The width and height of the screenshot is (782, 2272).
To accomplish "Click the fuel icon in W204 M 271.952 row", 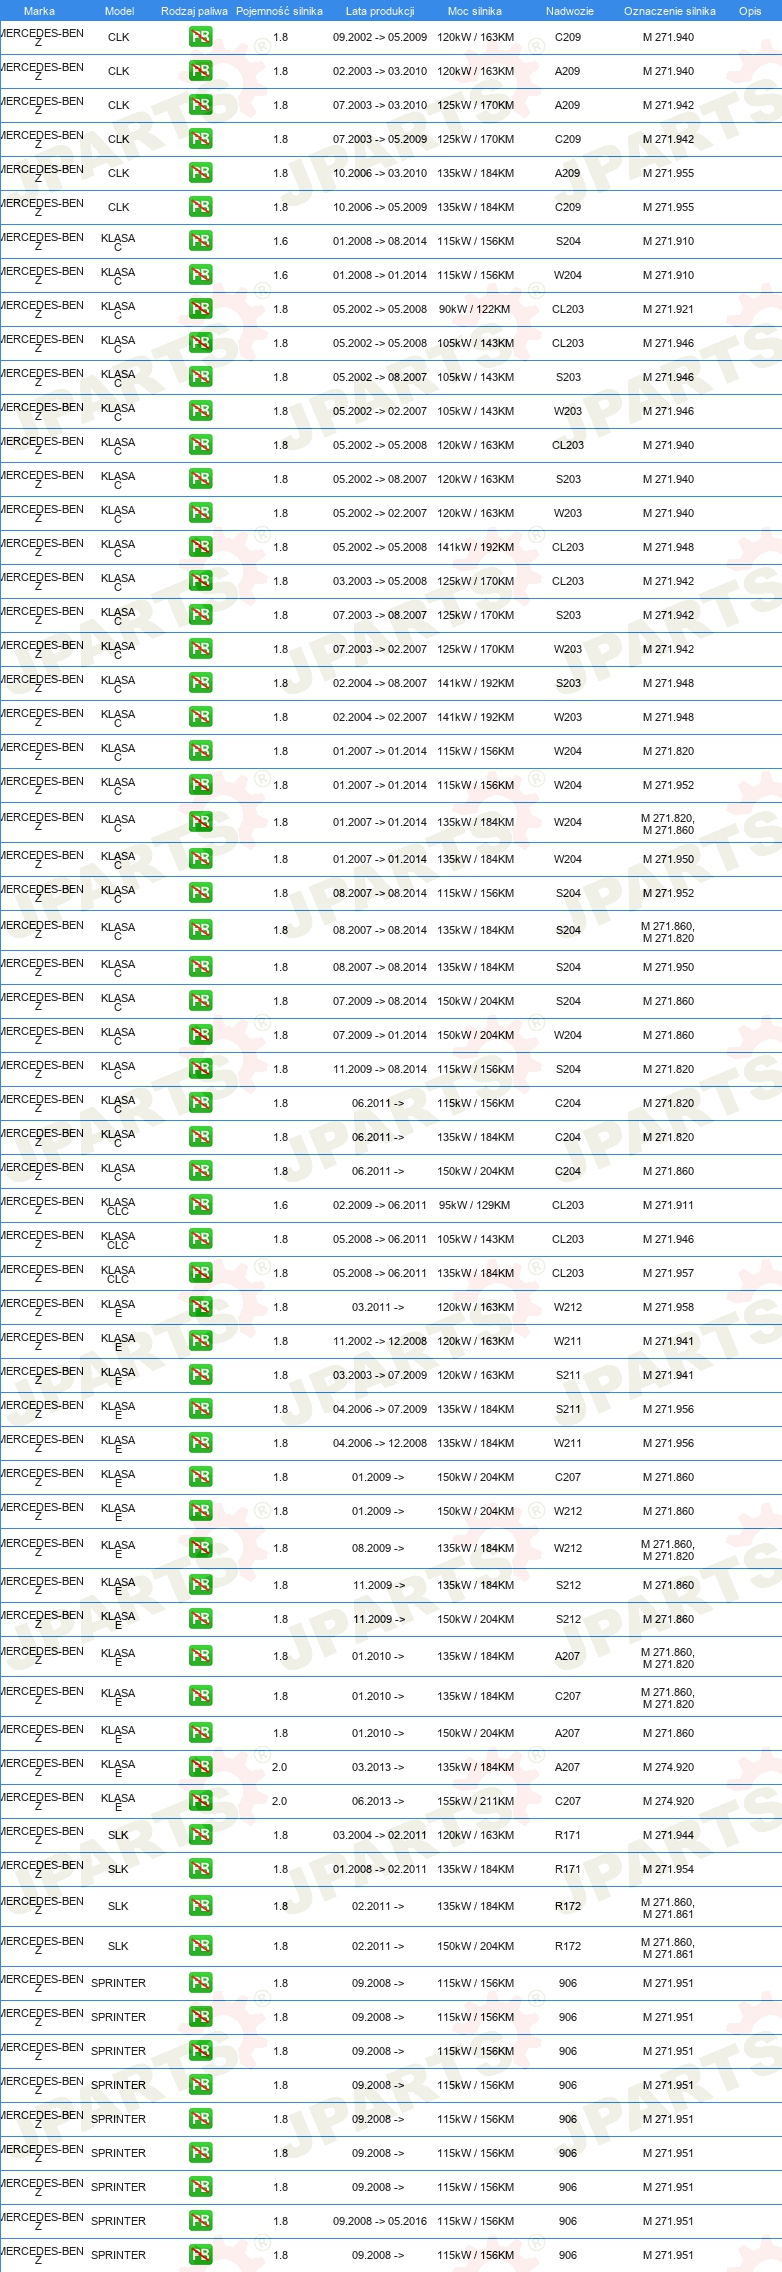I will coord(200,786).
